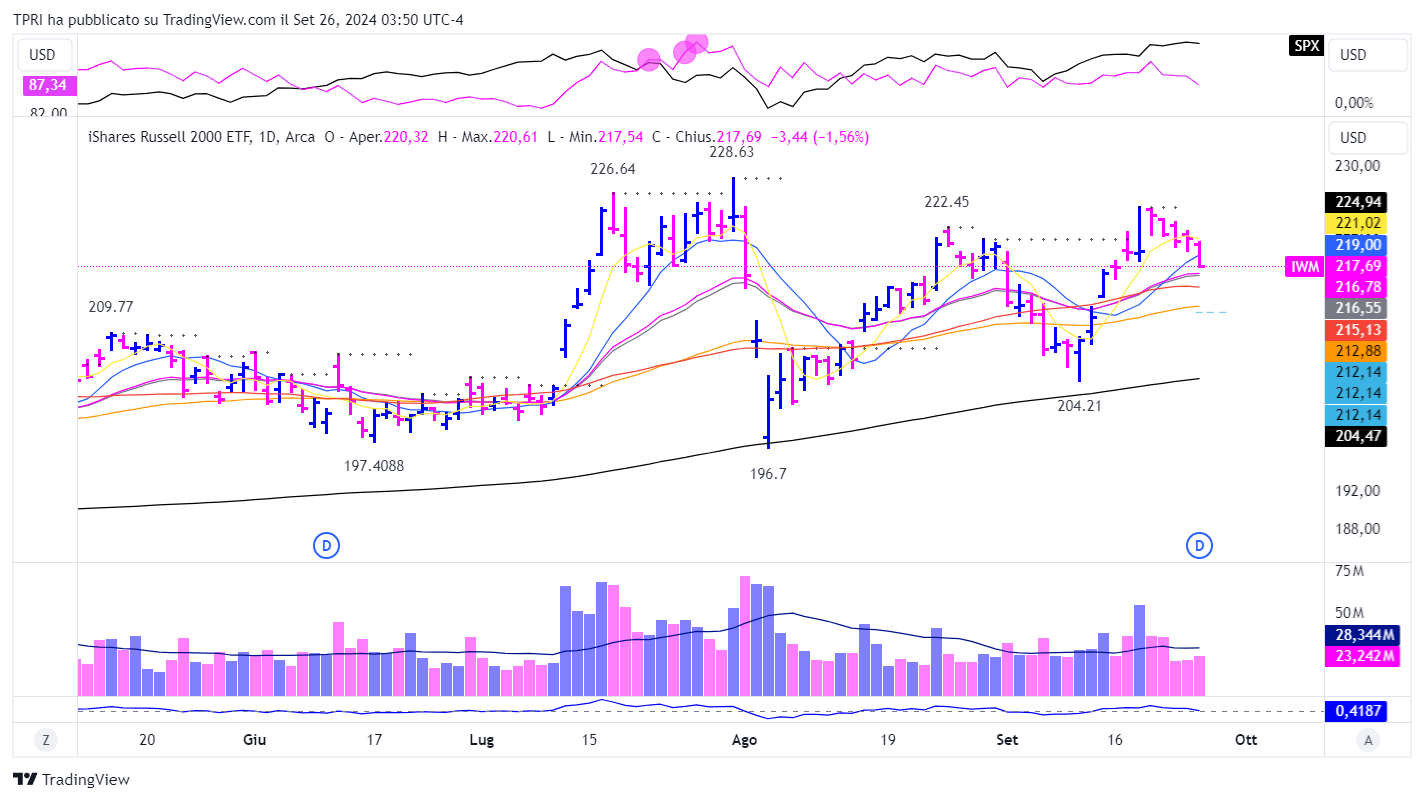This screenshot has height=801, width=1424.
Task: Toggle auto scale with the A button
Action: point(1367,740)
